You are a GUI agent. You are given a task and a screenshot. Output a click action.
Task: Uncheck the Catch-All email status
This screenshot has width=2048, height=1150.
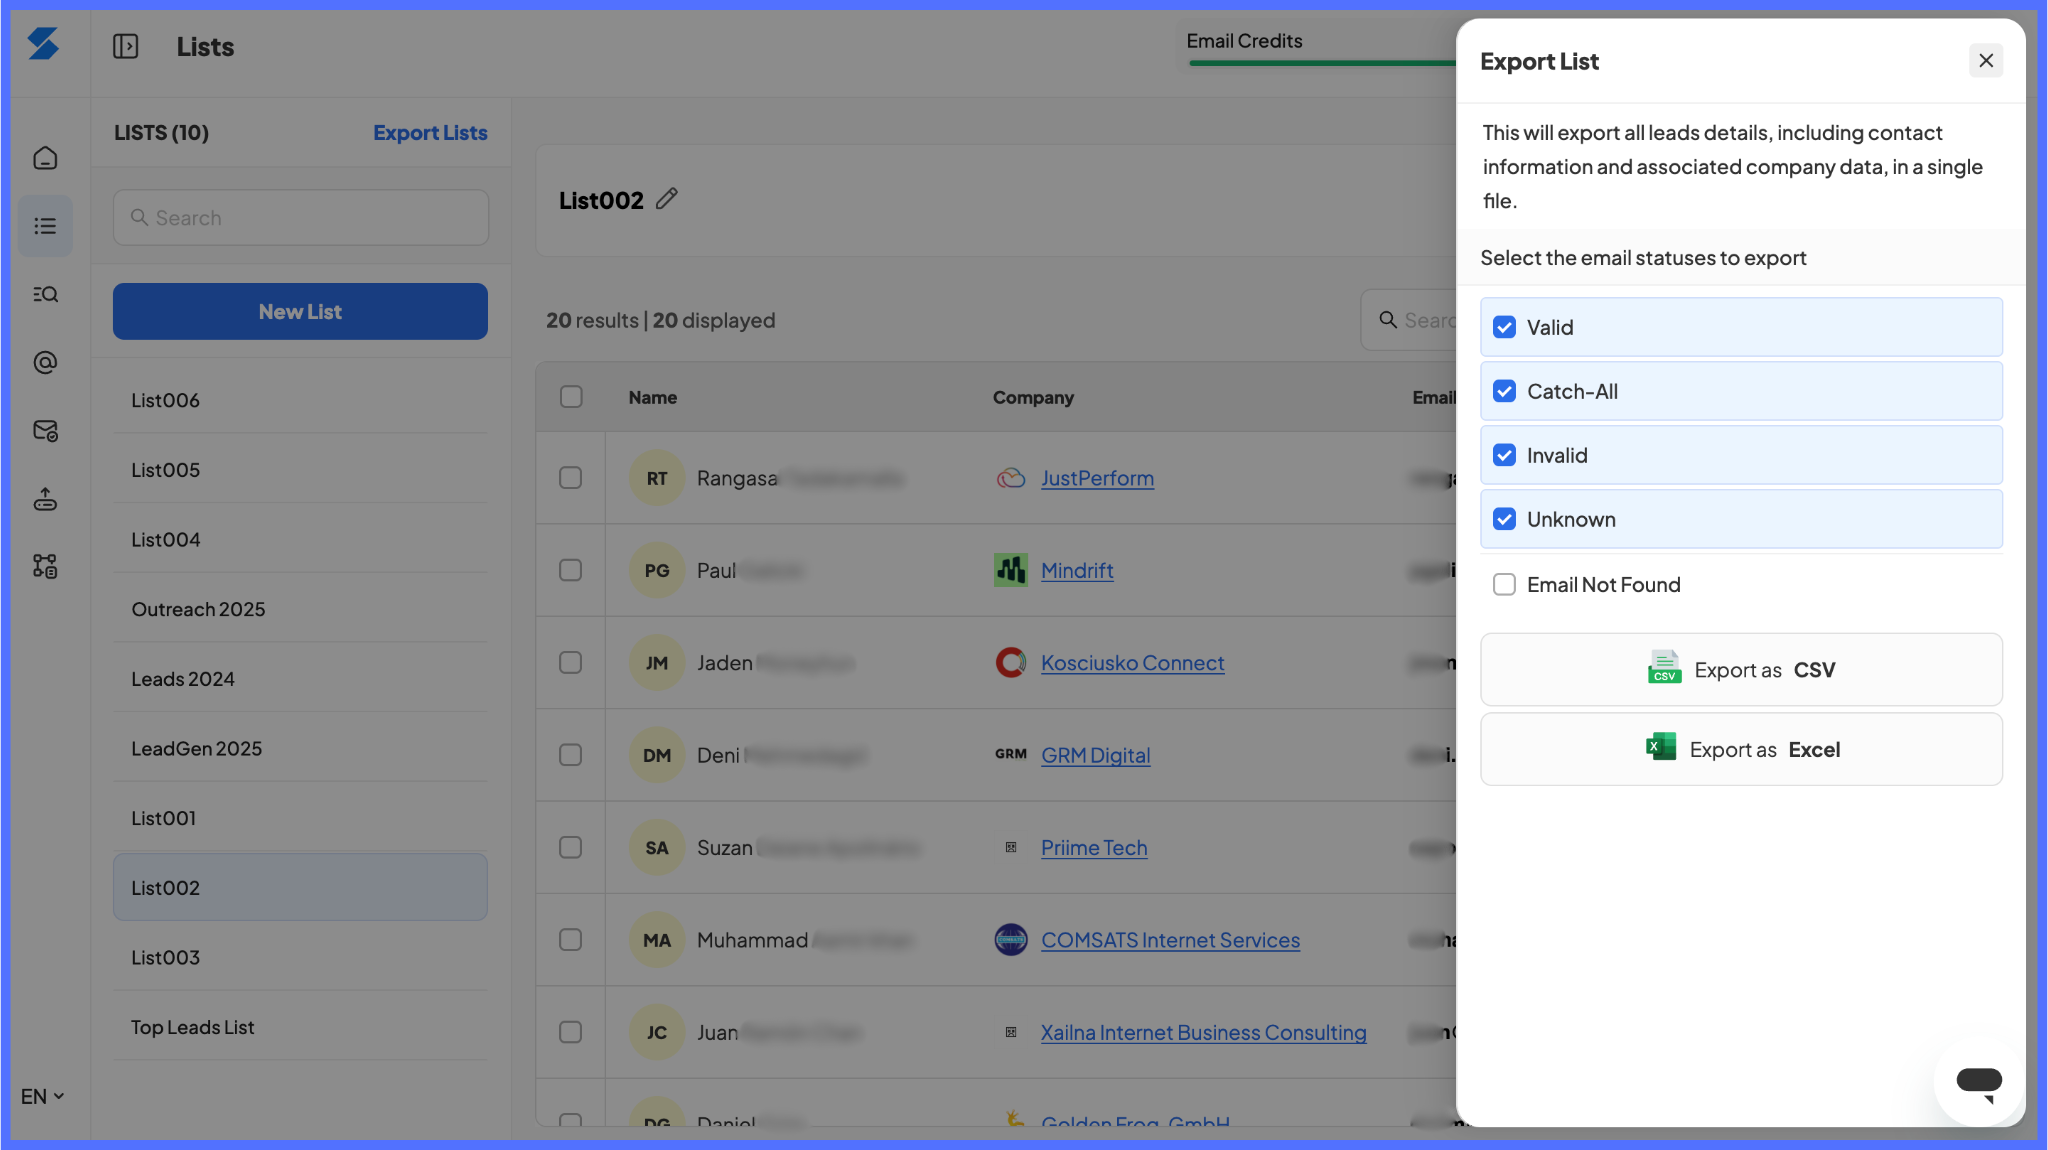(x=1504, y=391)
